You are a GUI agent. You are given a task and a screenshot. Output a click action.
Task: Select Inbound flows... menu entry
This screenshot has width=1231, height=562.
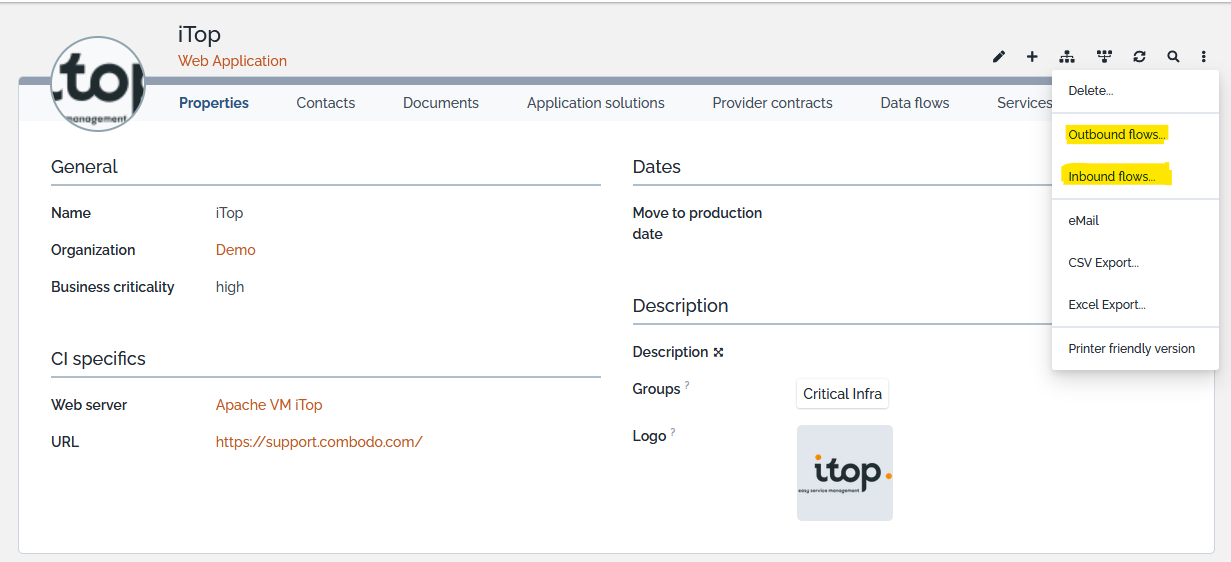coord(1112,177)
